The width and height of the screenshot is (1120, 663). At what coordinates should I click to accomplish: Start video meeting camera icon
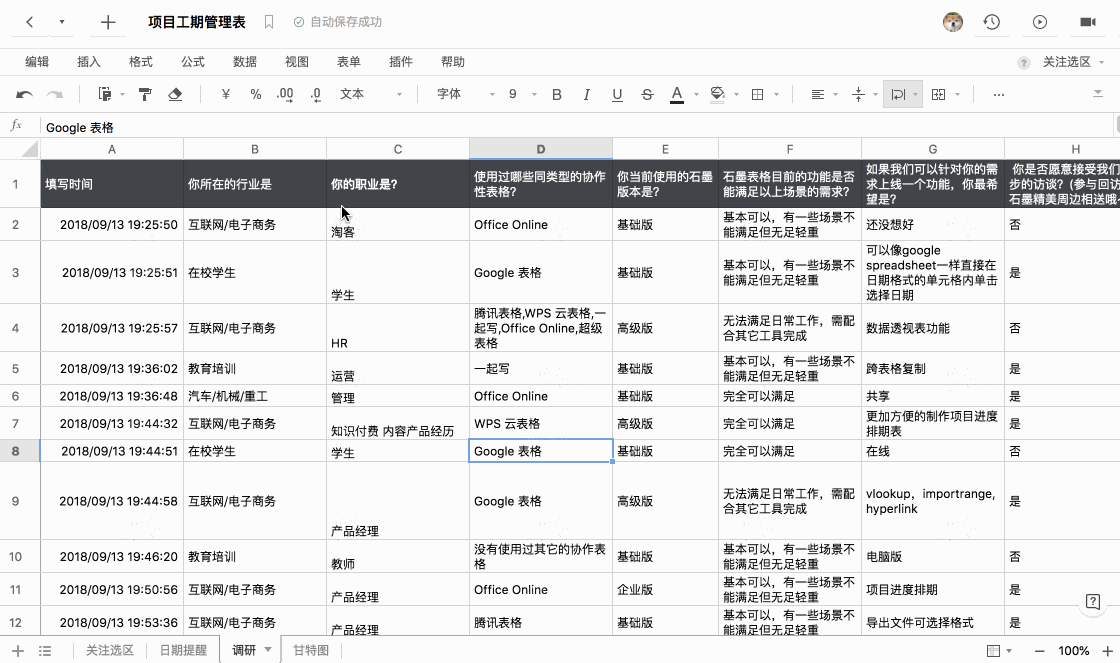1088,22
